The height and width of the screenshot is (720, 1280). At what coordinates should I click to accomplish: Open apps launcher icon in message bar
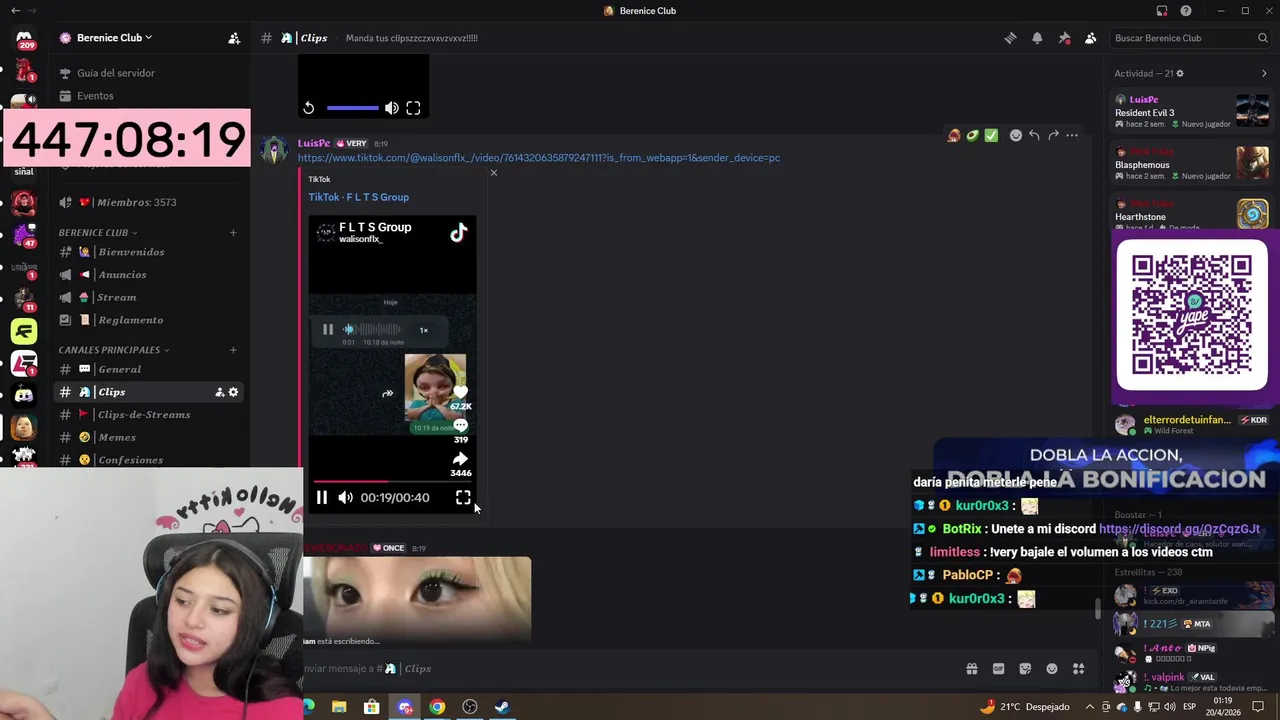click(1078, 669)
